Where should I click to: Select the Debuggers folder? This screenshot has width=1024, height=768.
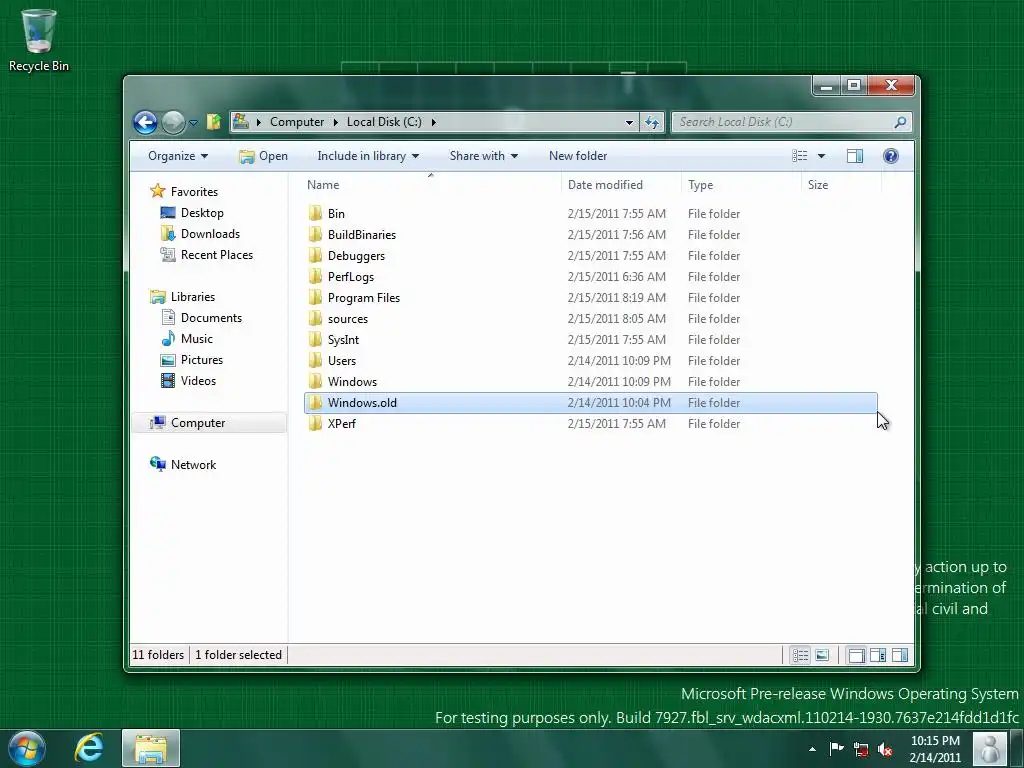(356, 256)
